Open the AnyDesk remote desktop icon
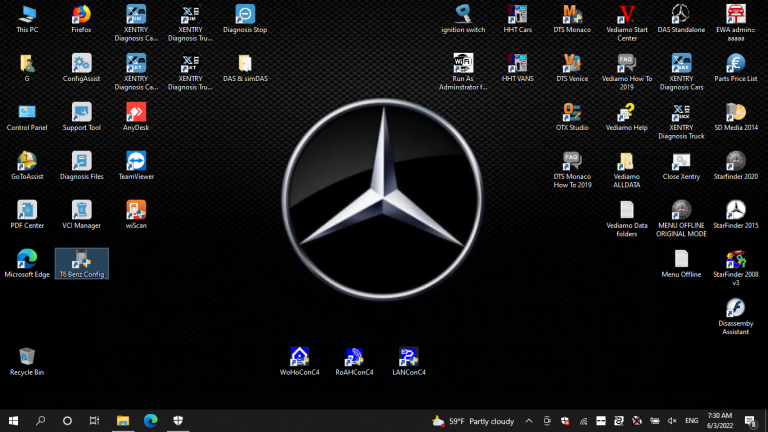Screen dimensions: 768x432 pyautogui.click(x=136, y=117)
